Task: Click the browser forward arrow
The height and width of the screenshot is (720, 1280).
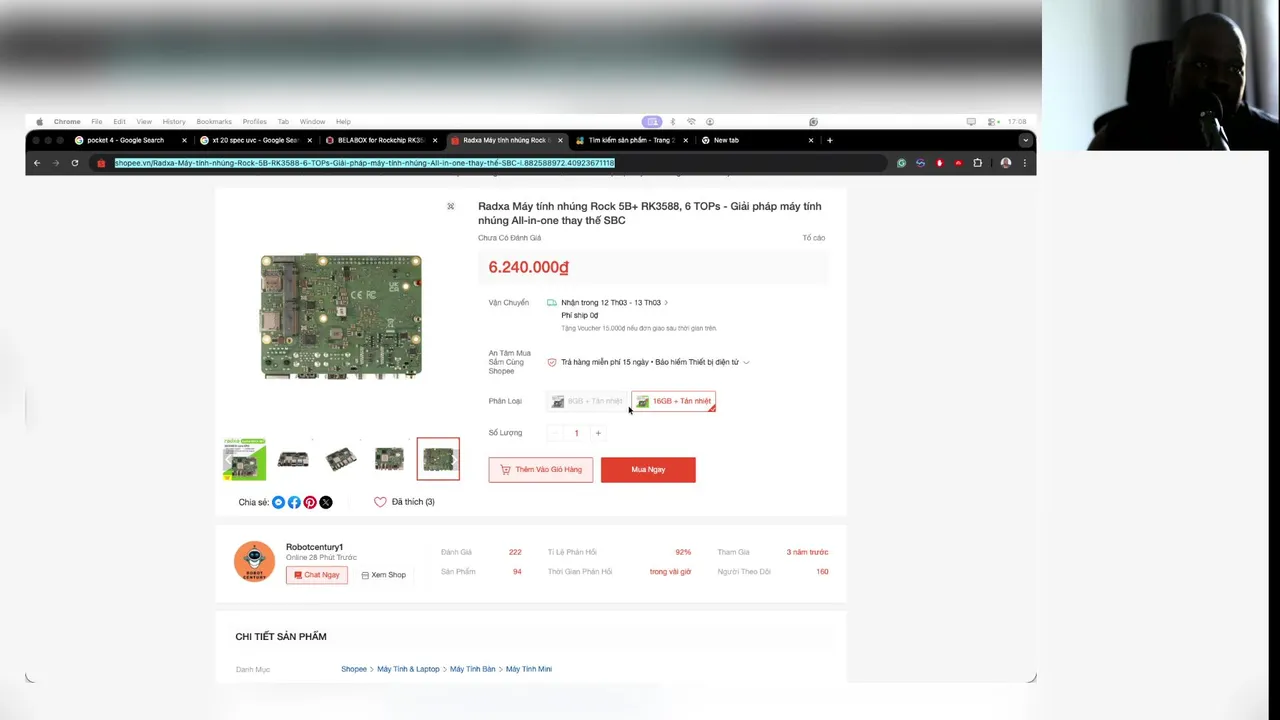Action: tap(56, 163)
